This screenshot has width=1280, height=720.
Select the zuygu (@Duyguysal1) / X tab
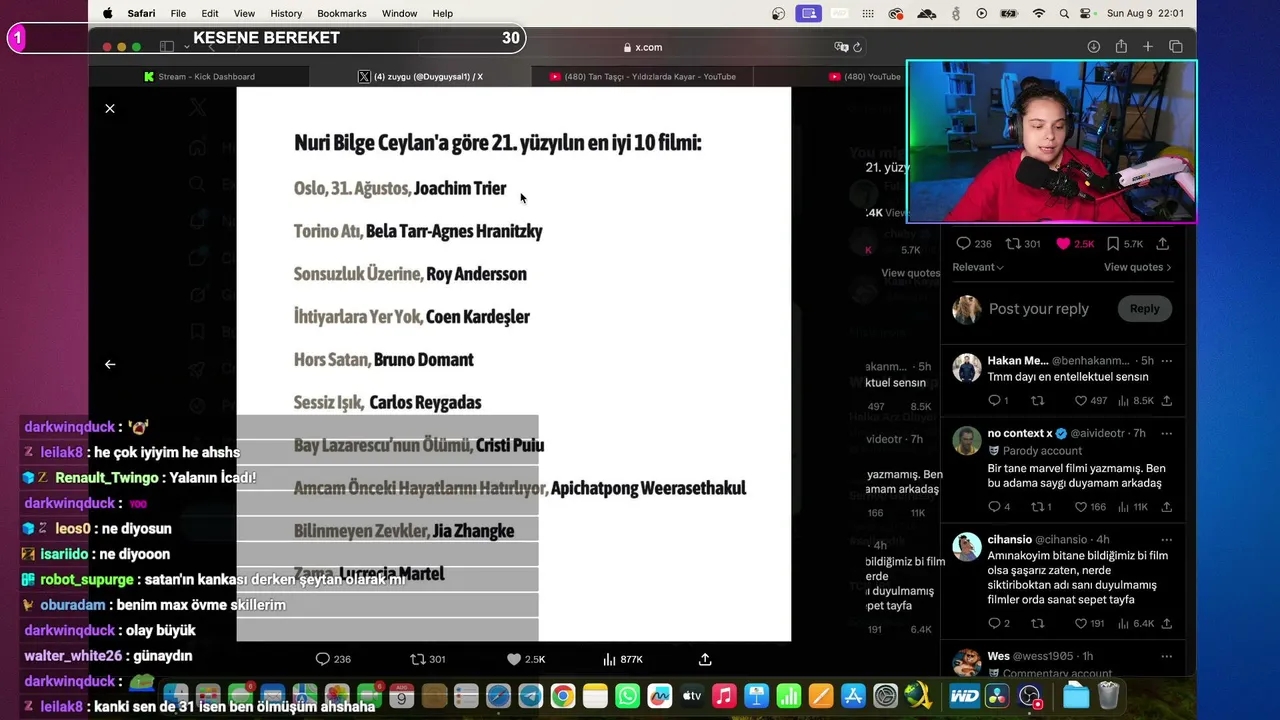coord(420,76)
